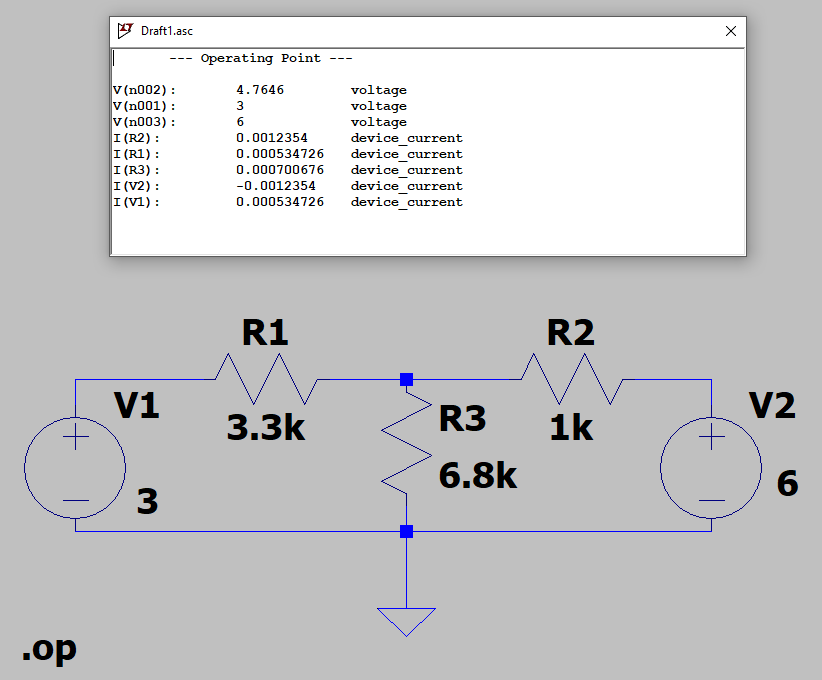Click the Operating Point header text
The image size is (822, 680).
click(261, 58)
